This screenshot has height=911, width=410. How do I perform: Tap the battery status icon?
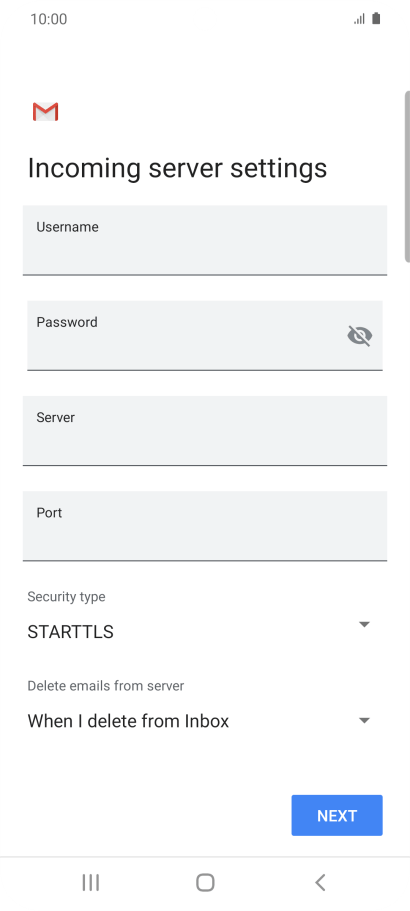coord(376,19)
